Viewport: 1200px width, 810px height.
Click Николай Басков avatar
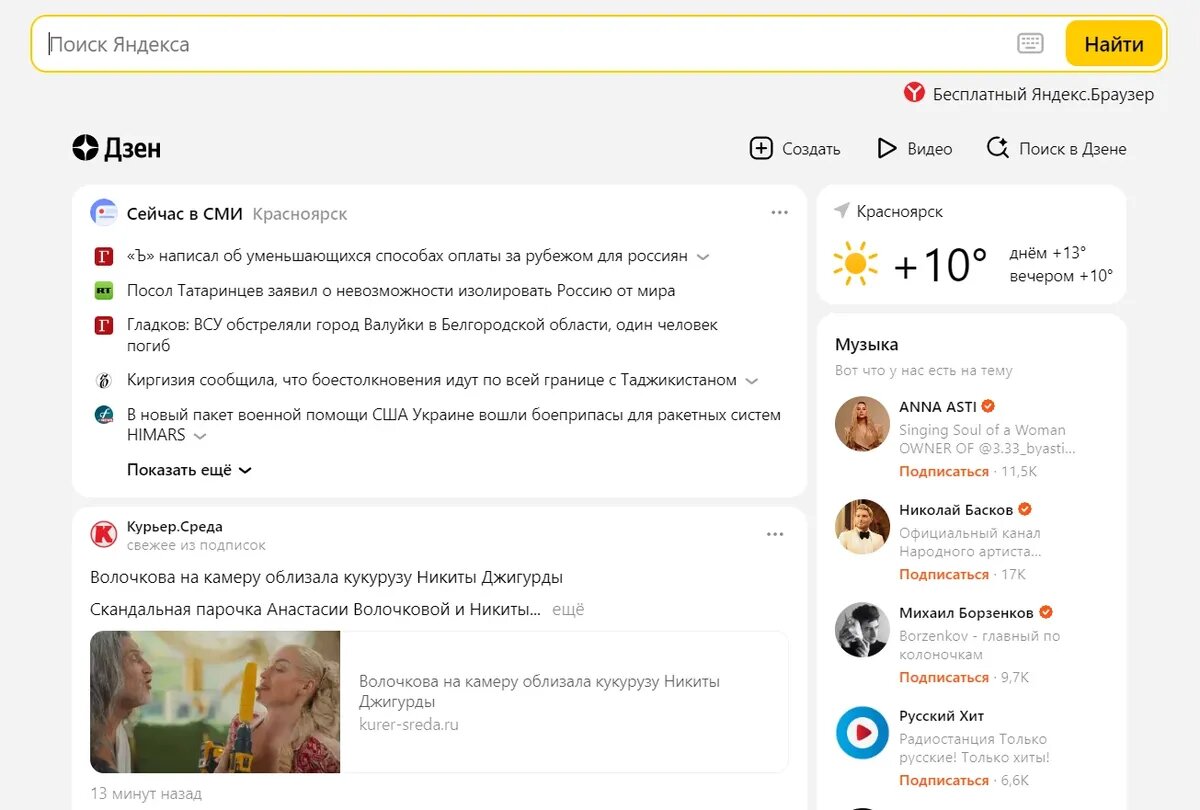pos(862,526)
